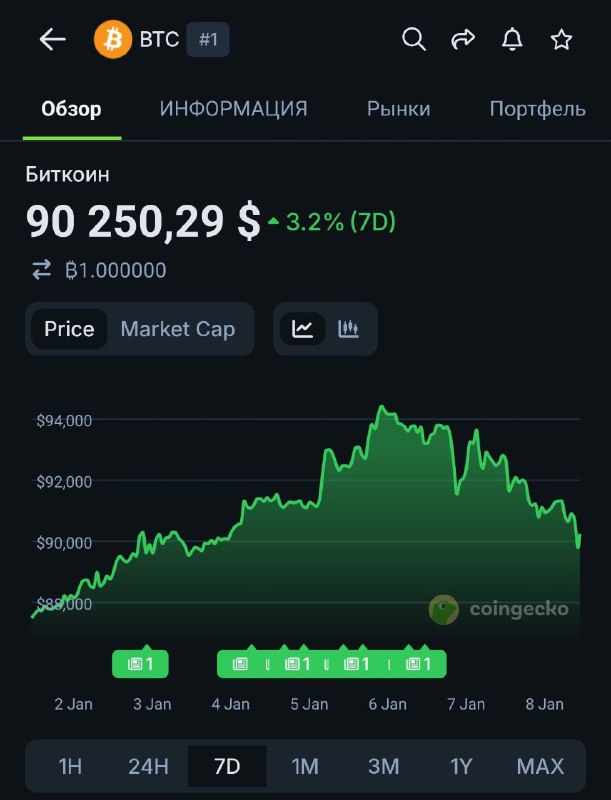Viewport: 611px width, 800px height.
Task: Open notifications via the bell icon
Action: pos(513,40)
